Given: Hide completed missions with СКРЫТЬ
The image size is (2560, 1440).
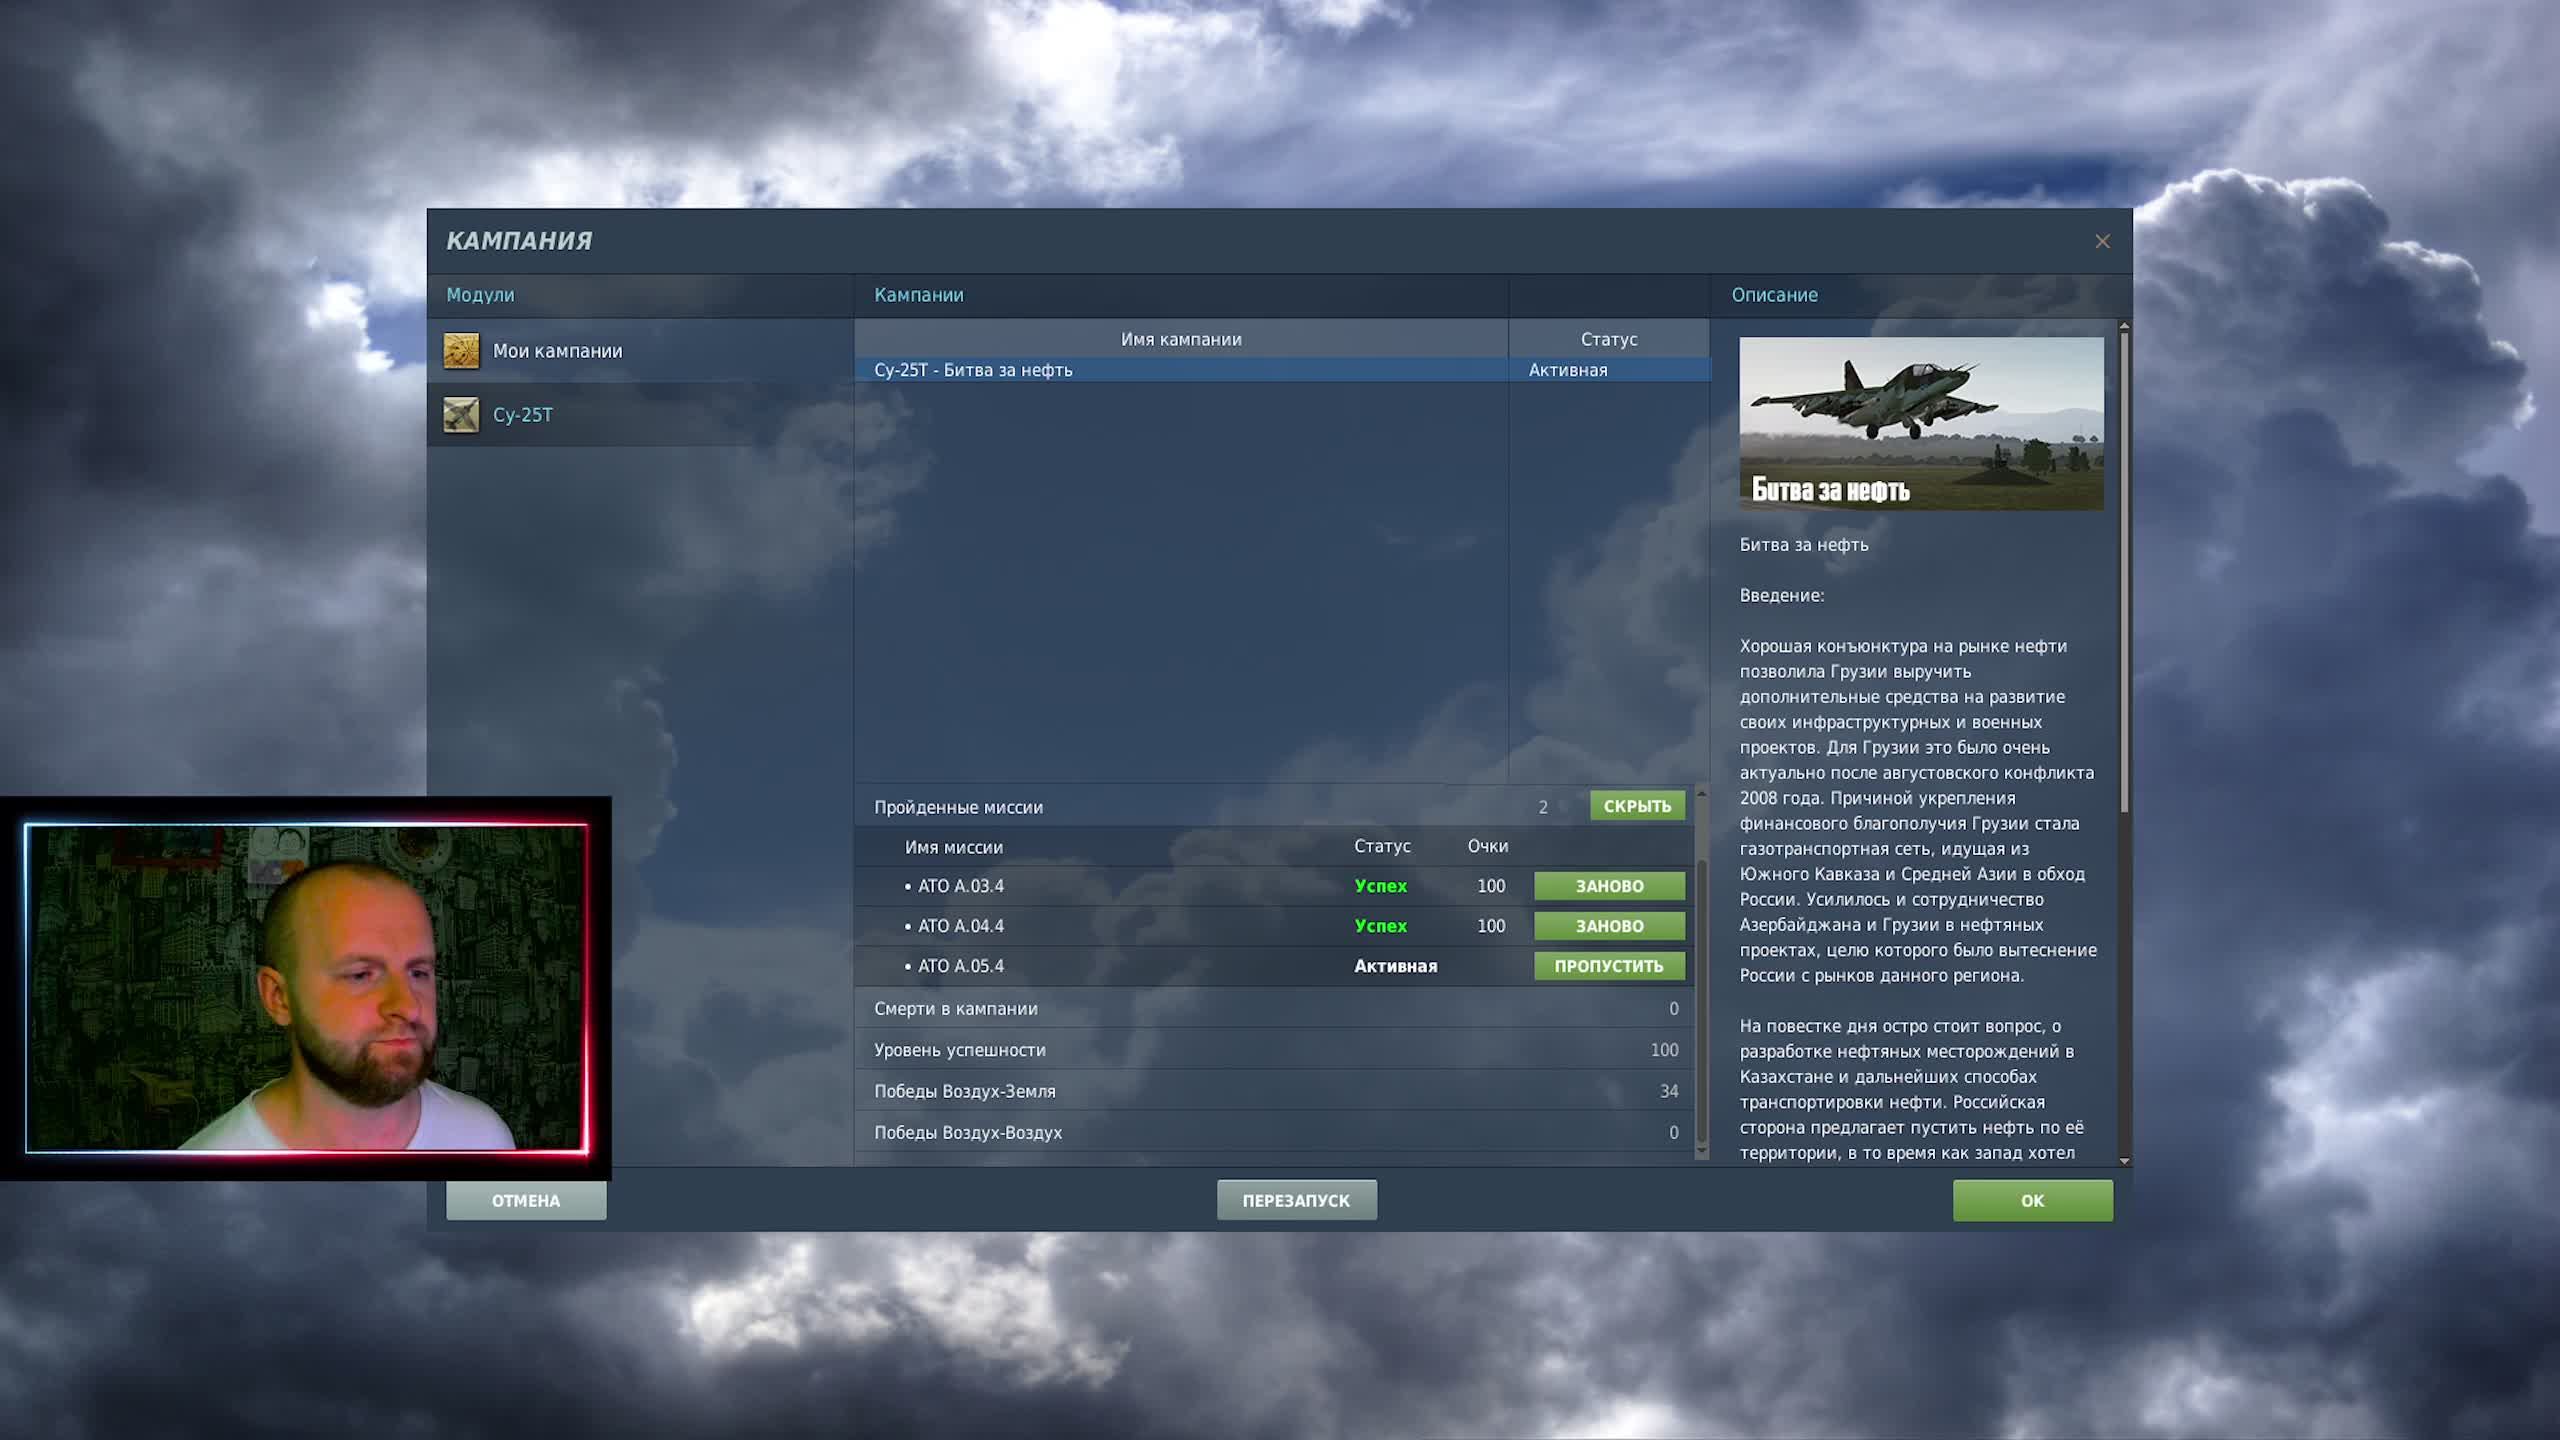Looking at the screenshot, I should click(1636, 806).
